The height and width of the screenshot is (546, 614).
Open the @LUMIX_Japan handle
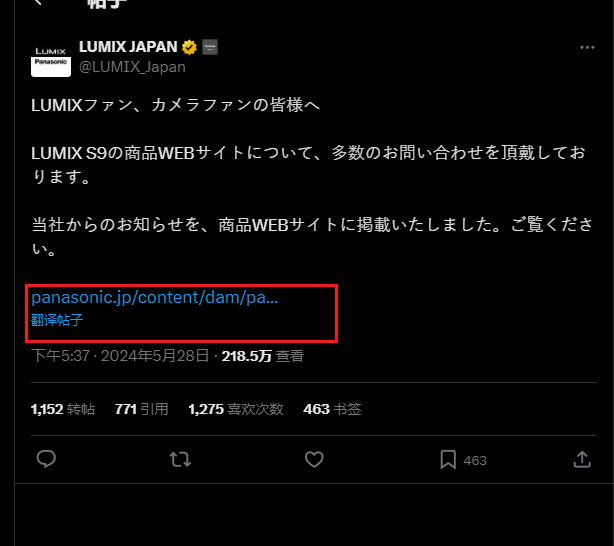coord(132,67)
